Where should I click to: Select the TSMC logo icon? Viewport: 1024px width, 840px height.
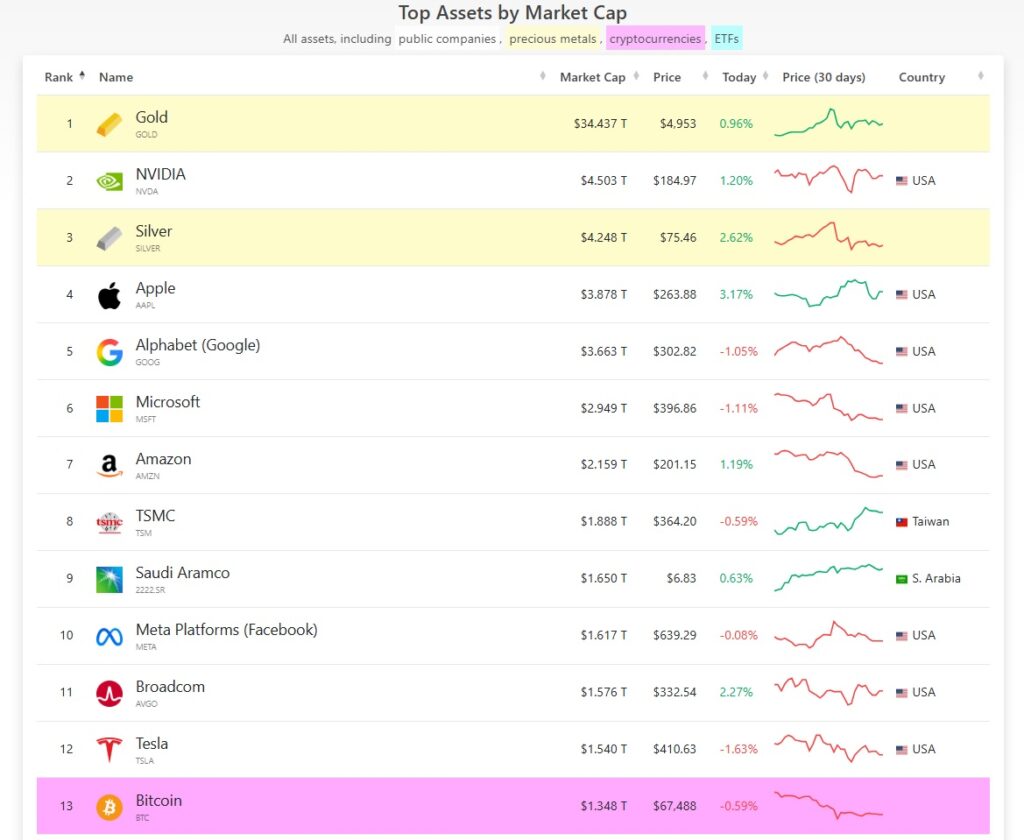point(109,521)
